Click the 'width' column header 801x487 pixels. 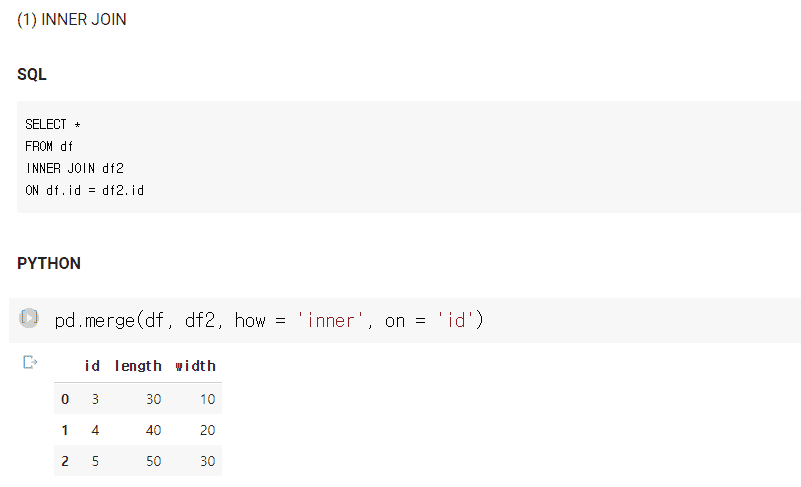click(x=195, y=366)
